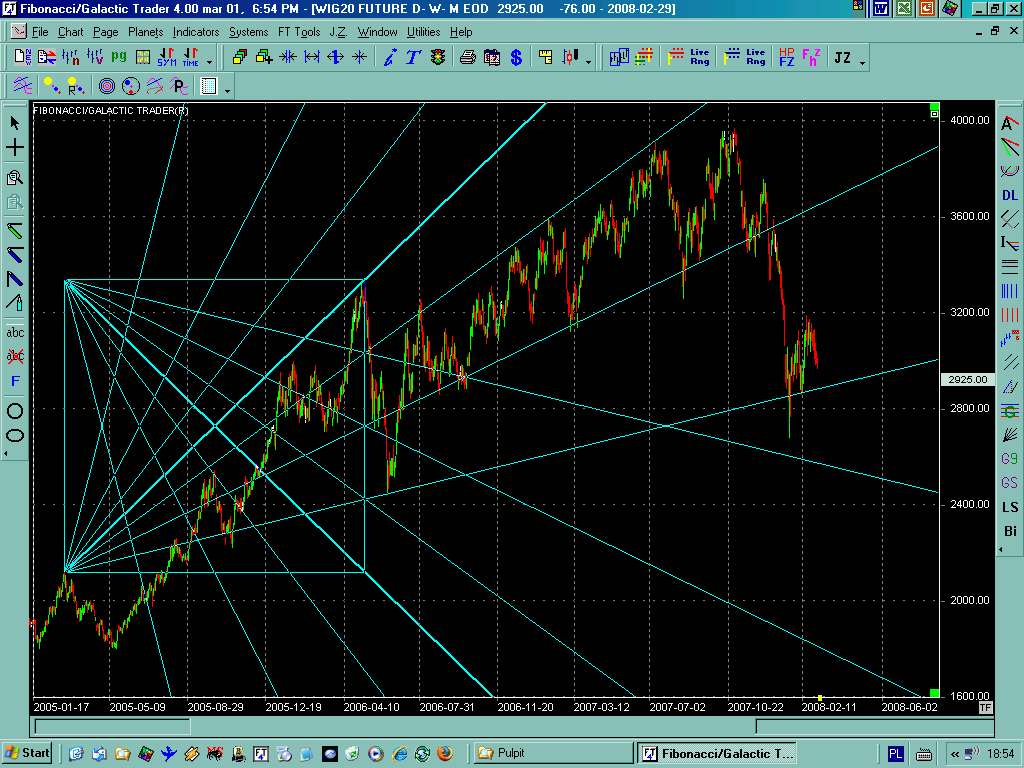1024x768 pixels.
Task: Click the SYM symbol toolbar icon
Action: 166,57
